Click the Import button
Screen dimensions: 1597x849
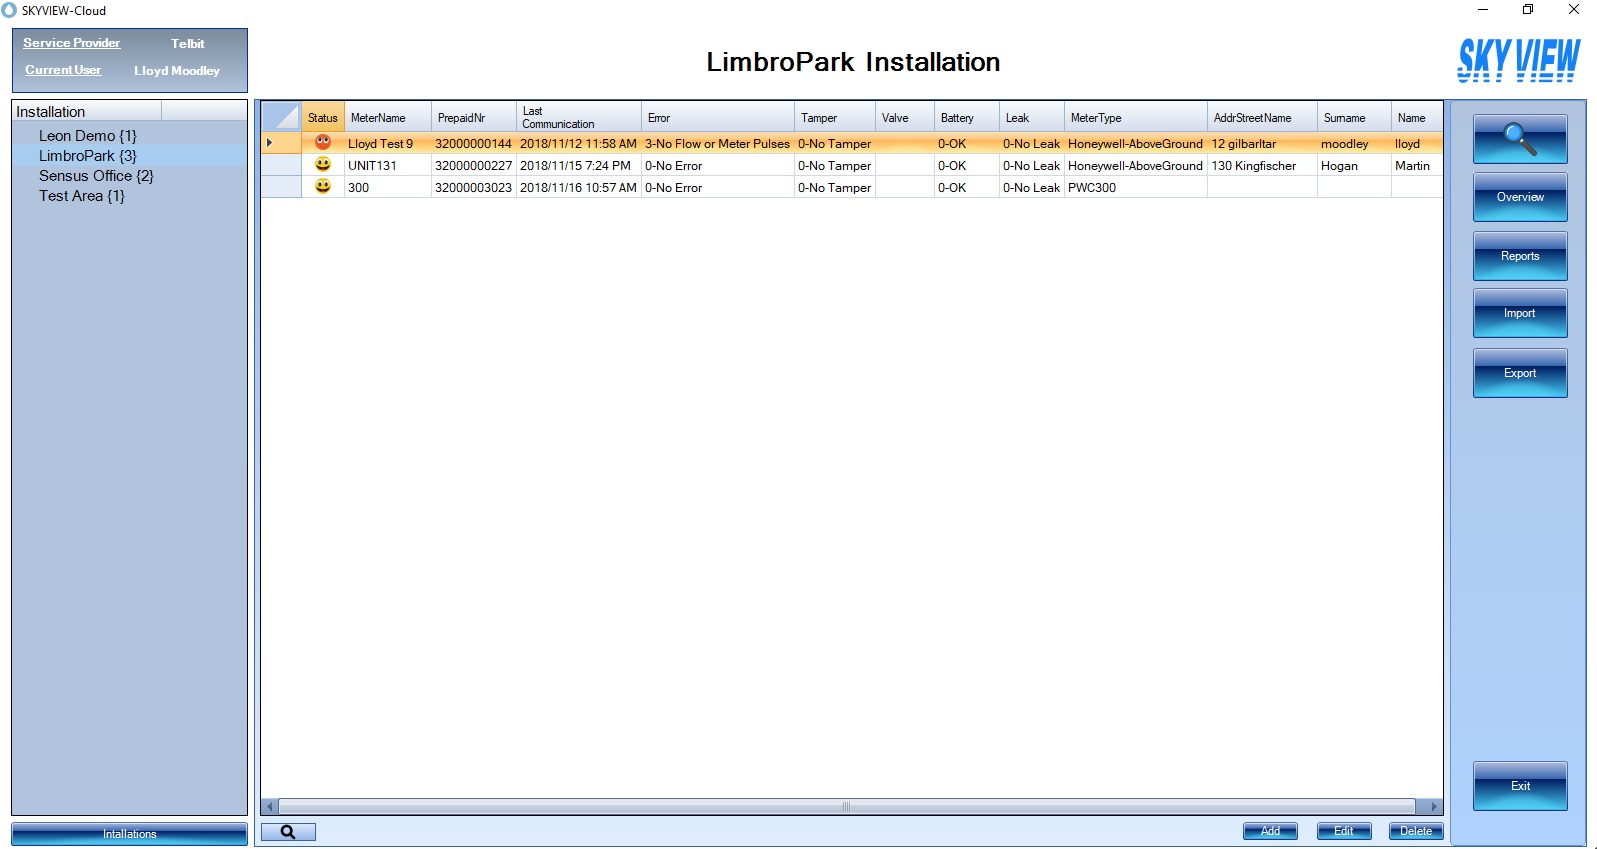[1519, 314]
